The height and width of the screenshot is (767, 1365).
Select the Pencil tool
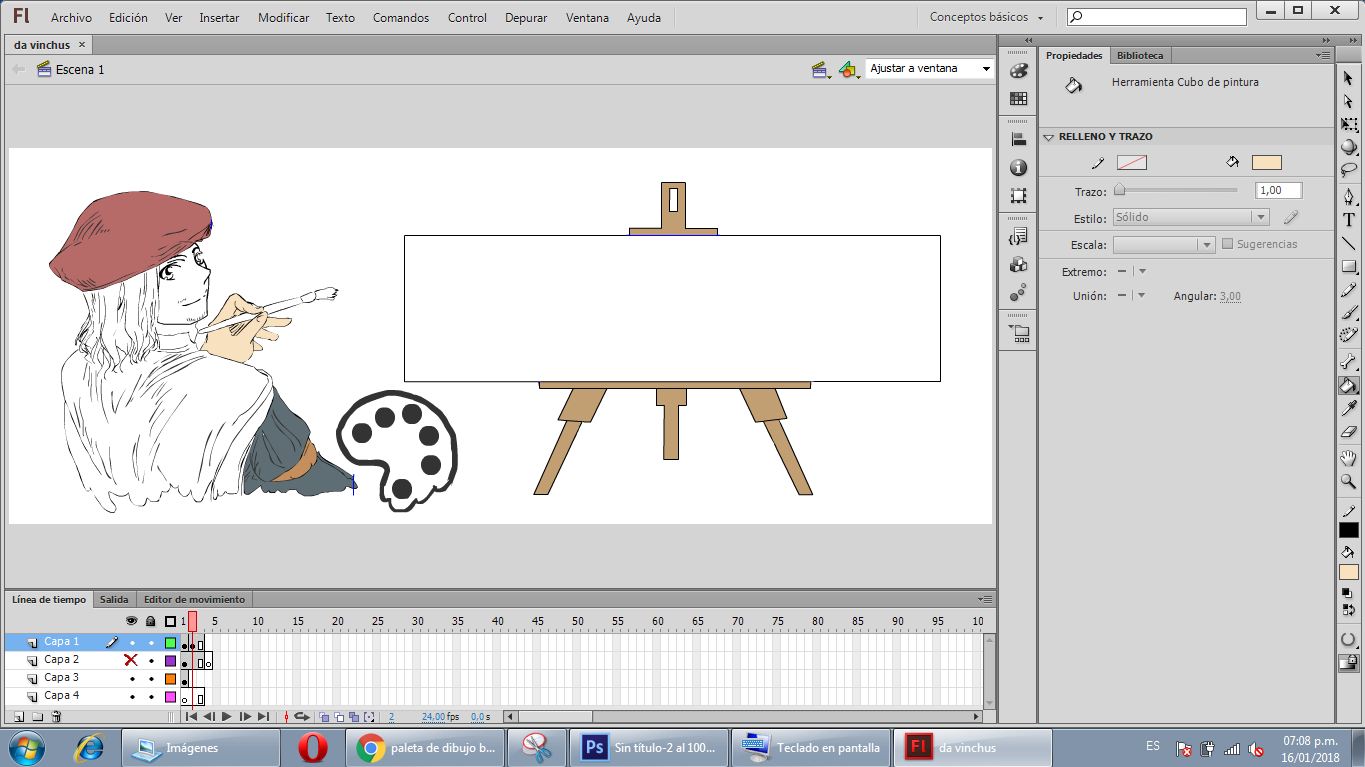coord(1349,289)
